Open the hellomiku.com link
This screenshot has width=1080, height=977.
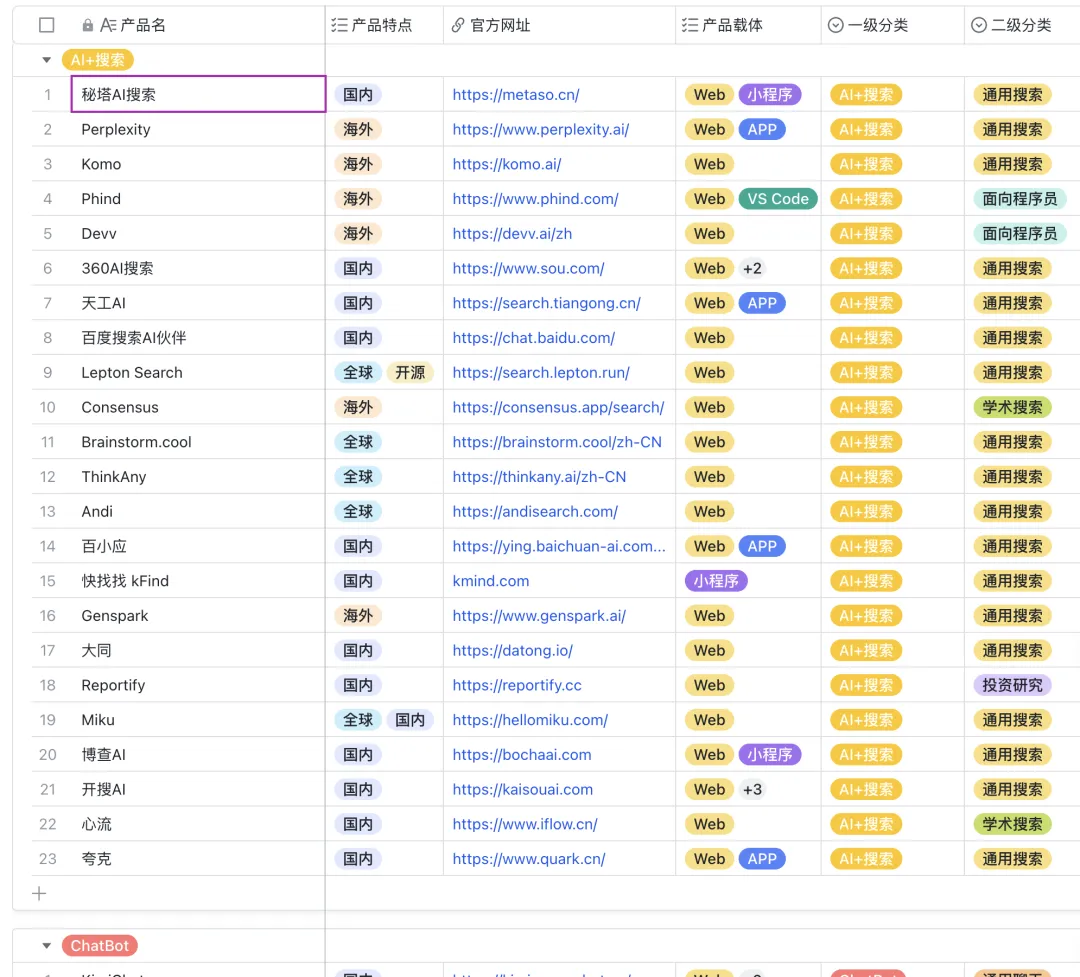pos(530,720)
